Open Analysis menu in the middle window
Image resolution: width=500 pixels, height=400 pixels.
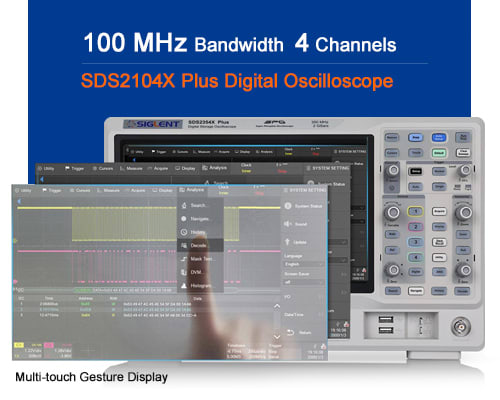pos(215,168)
